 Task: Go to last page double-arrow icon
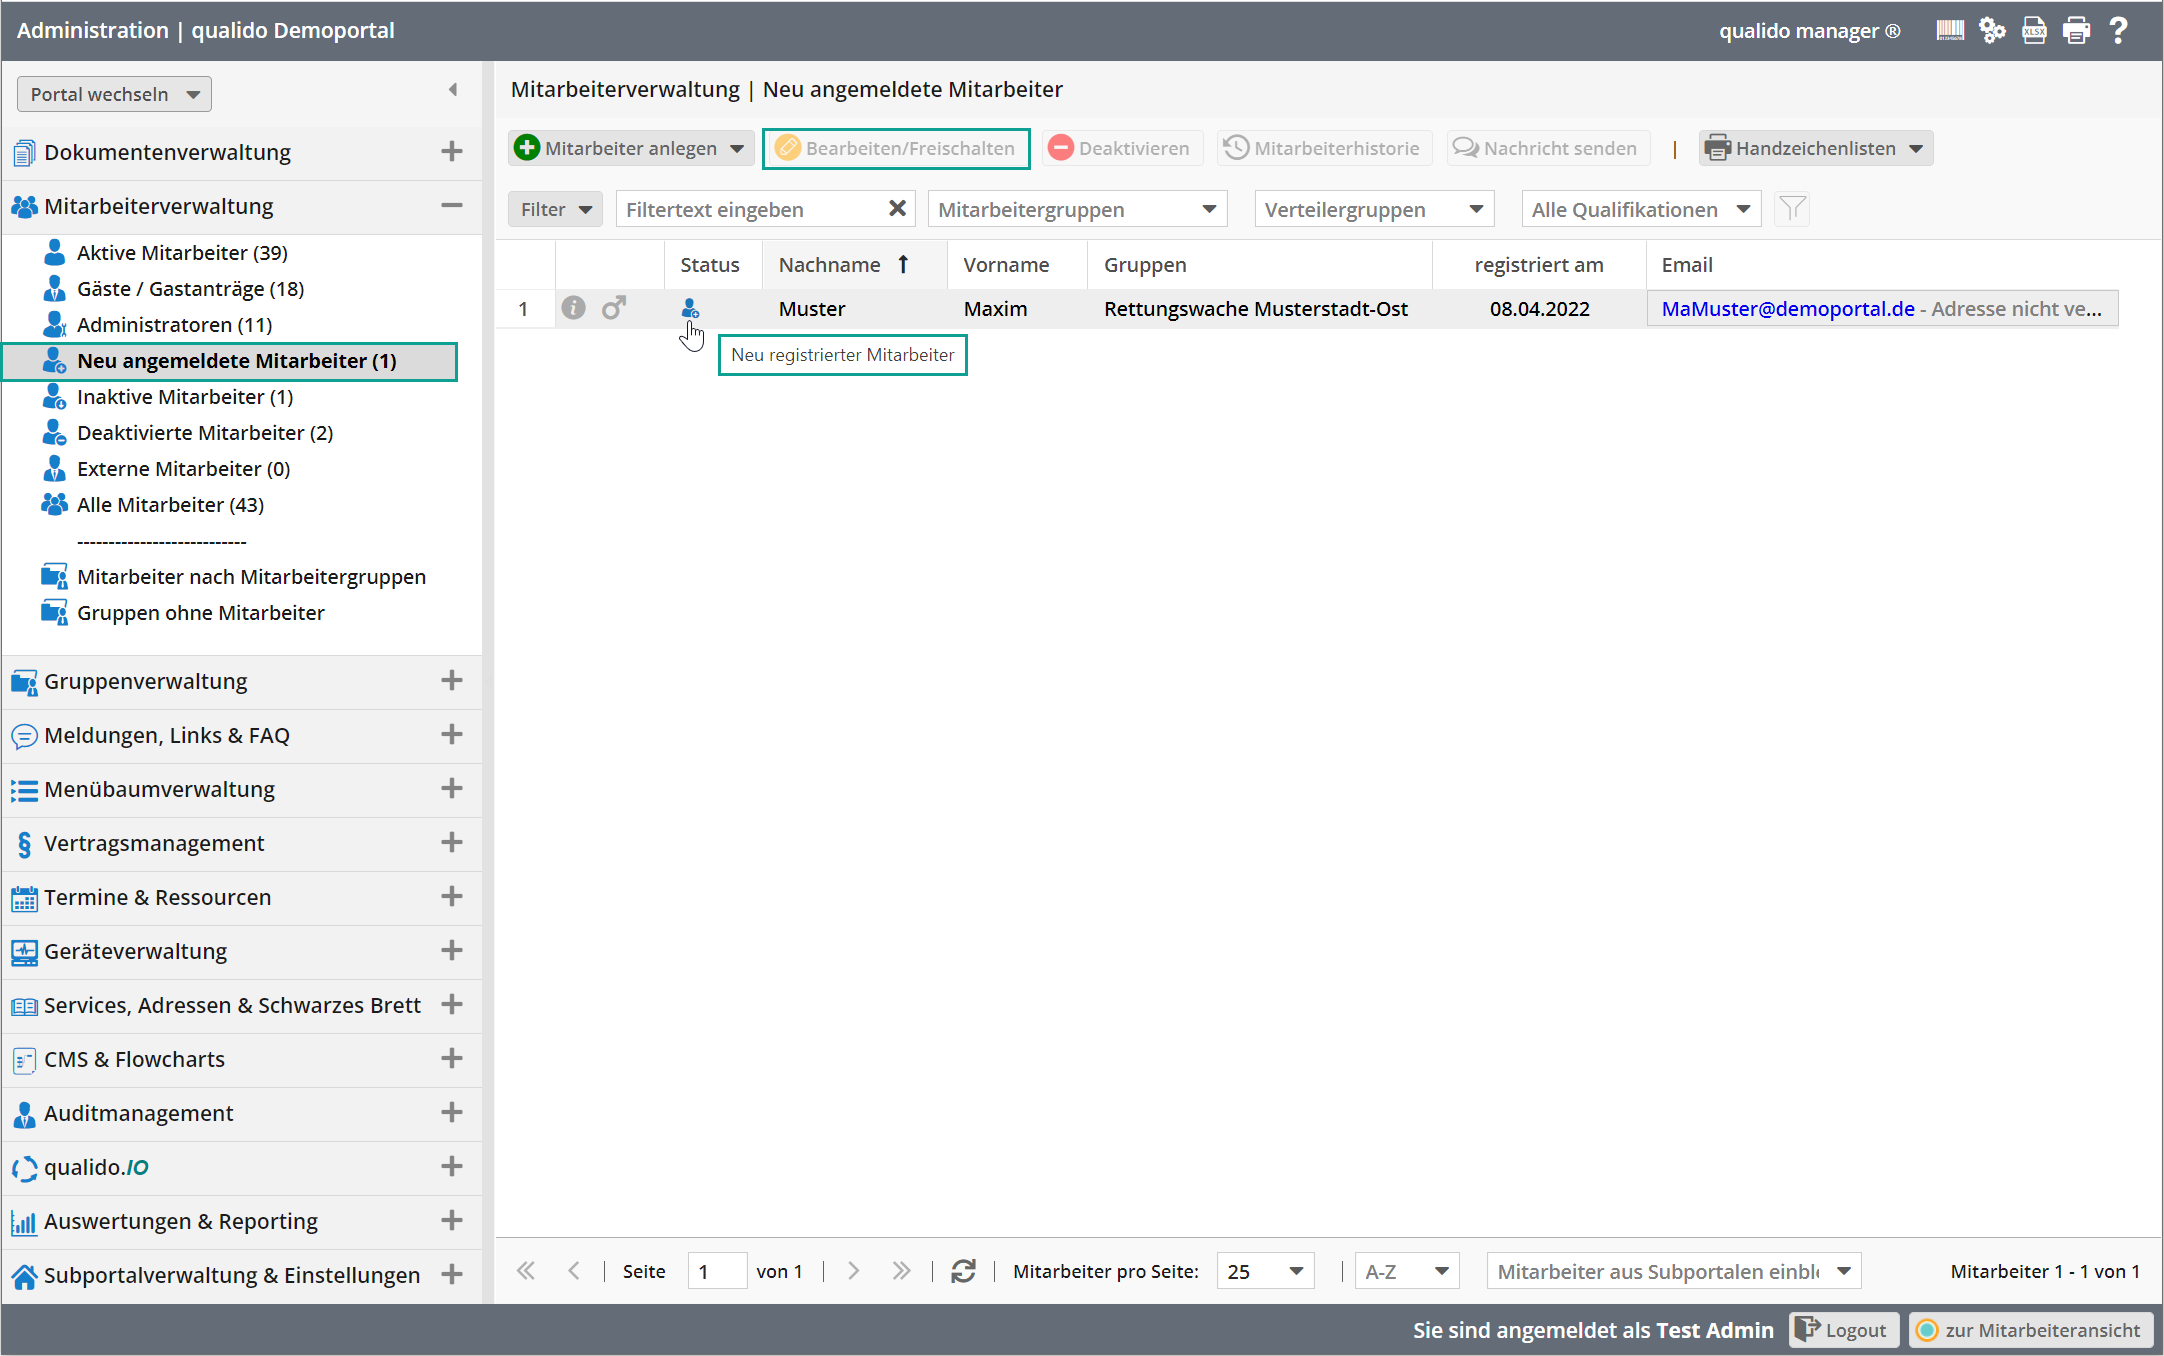(901, 1271)
